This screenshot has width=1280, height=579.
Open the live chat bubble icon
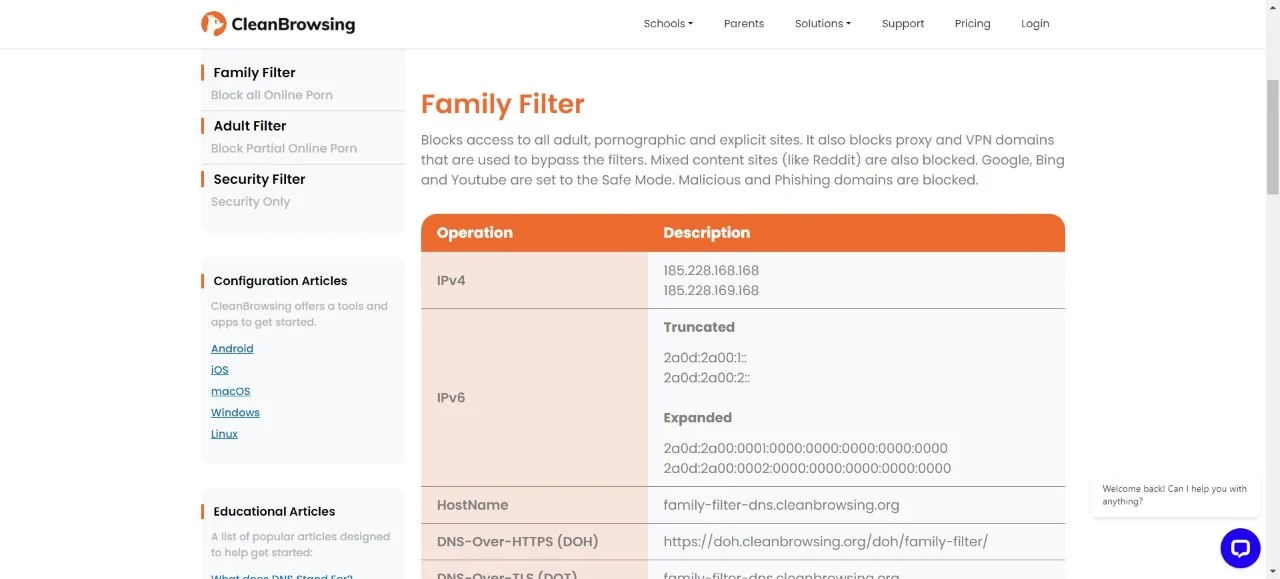pos(1240,548)
